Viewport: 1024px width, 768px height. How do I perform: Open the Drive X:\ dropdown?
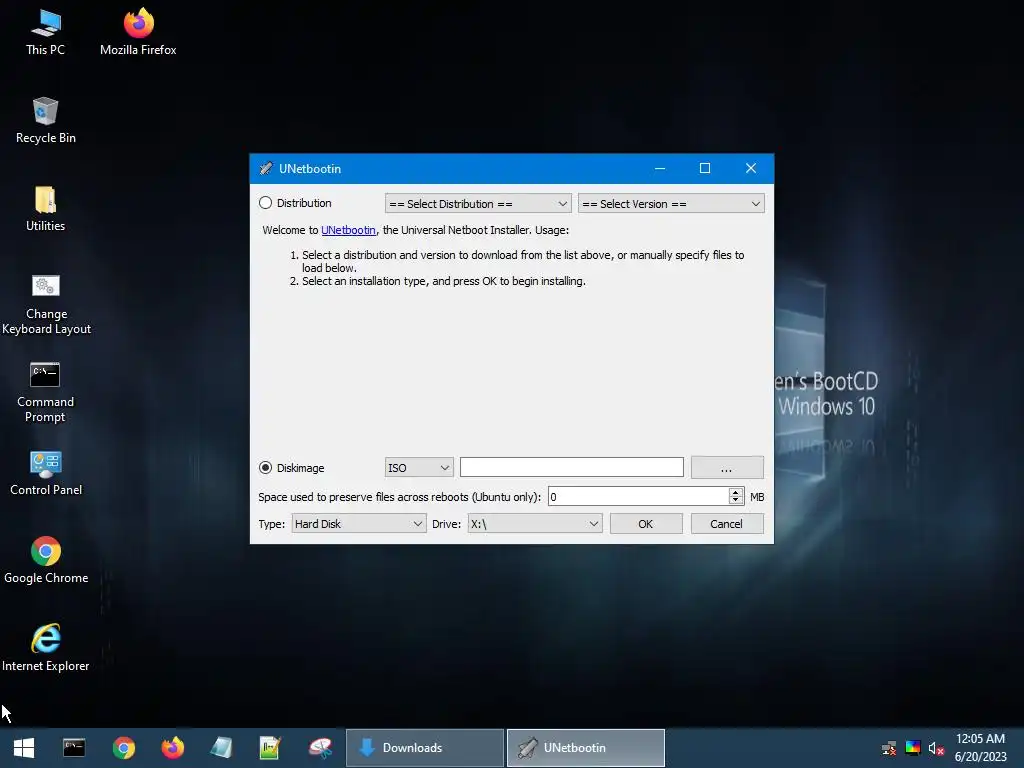(x=535, y=524)
